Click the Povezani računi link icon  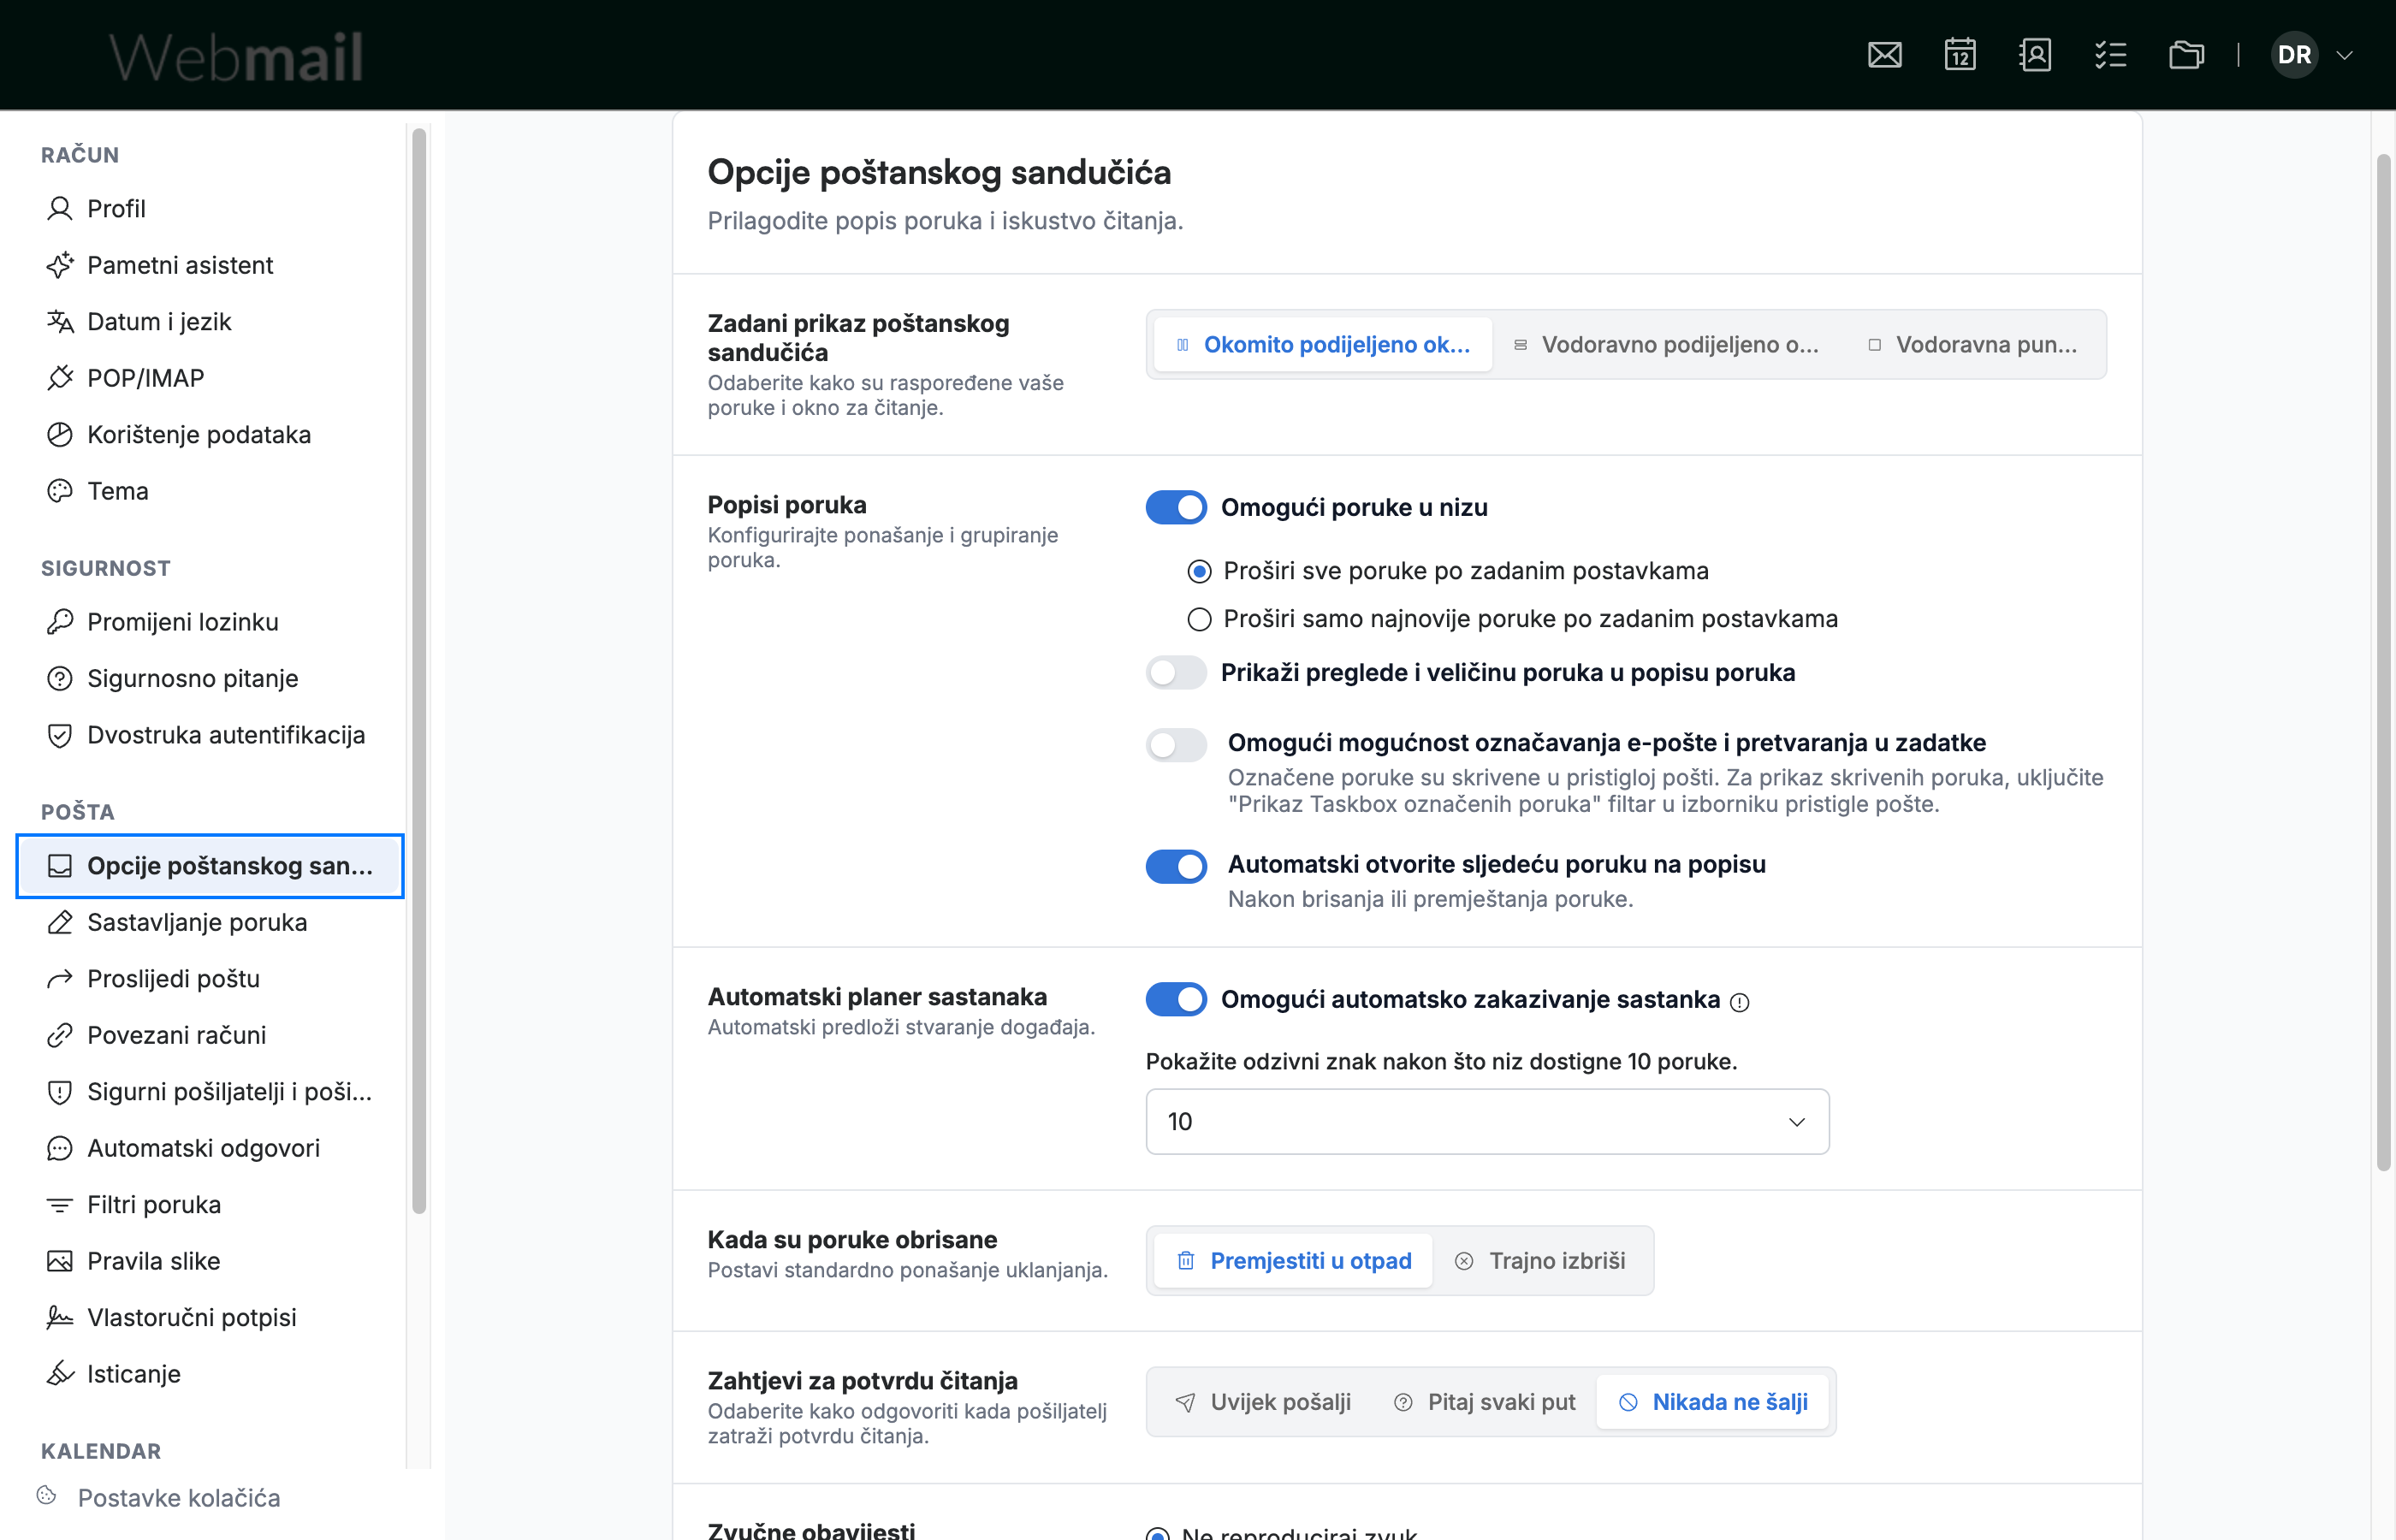pyautogui.click(x=60, y=1035)
